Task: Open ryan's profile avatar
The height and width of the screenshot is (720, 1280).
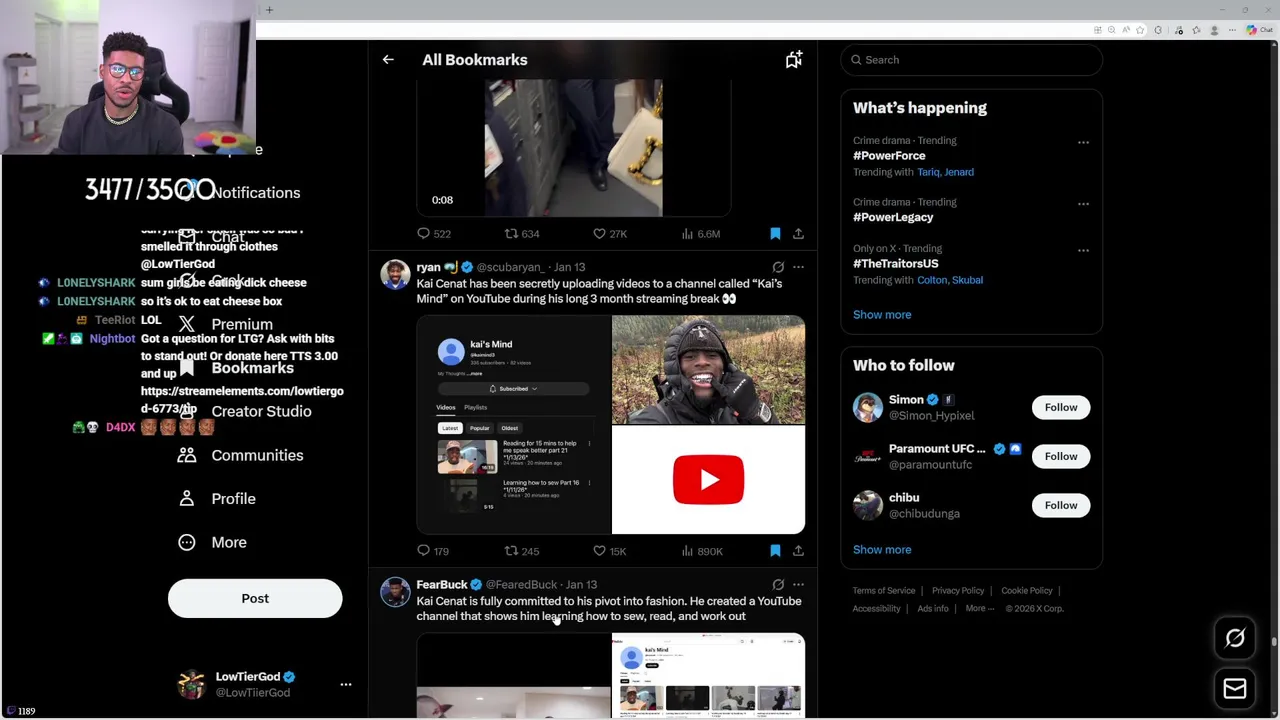Action: pyautogui.click(x=395, y=274)
